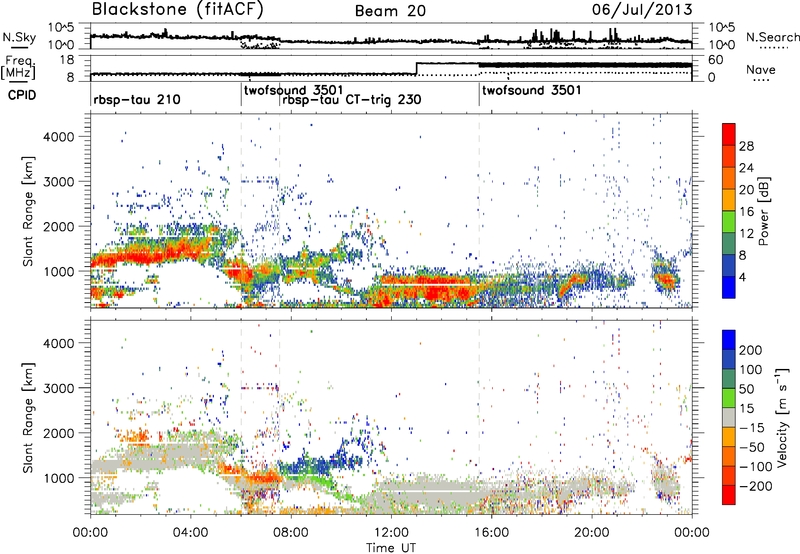Click the 'twofsound 3501' label above rbsp-tau CT-trig
Image resolution: width=800 pixels, height=554 pixels.
(293, 90)
